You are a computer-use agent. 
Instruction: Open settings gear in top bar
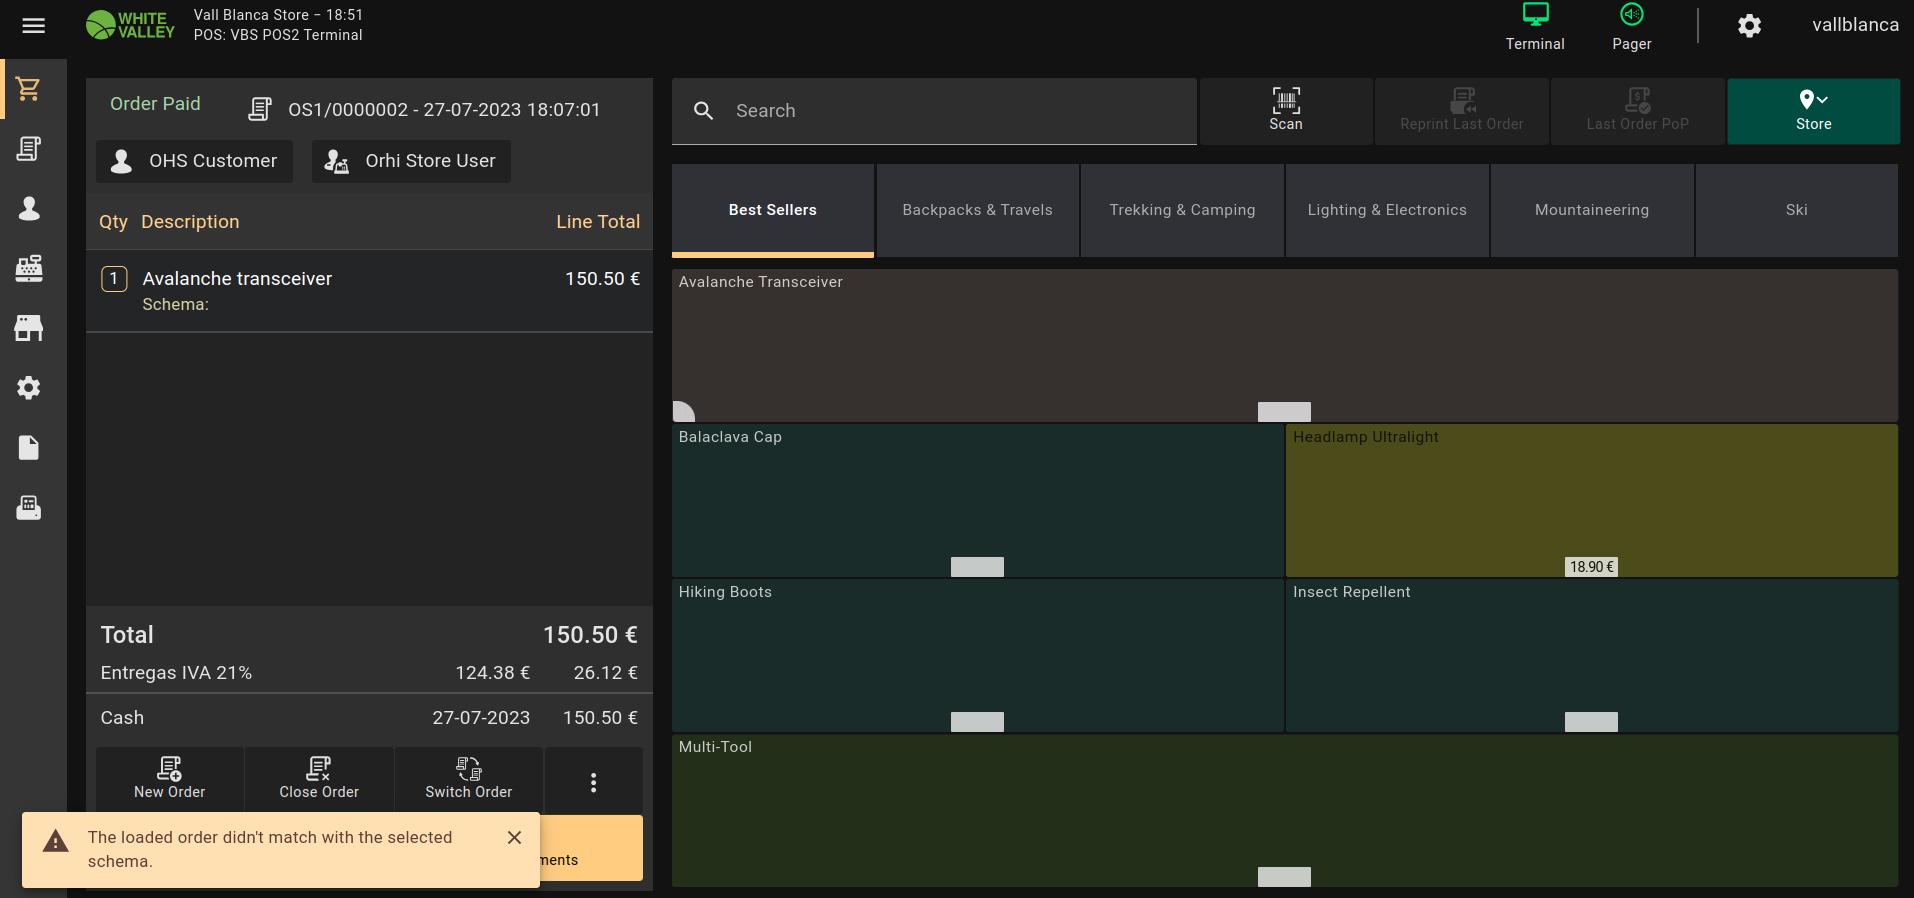[1748, 26]
